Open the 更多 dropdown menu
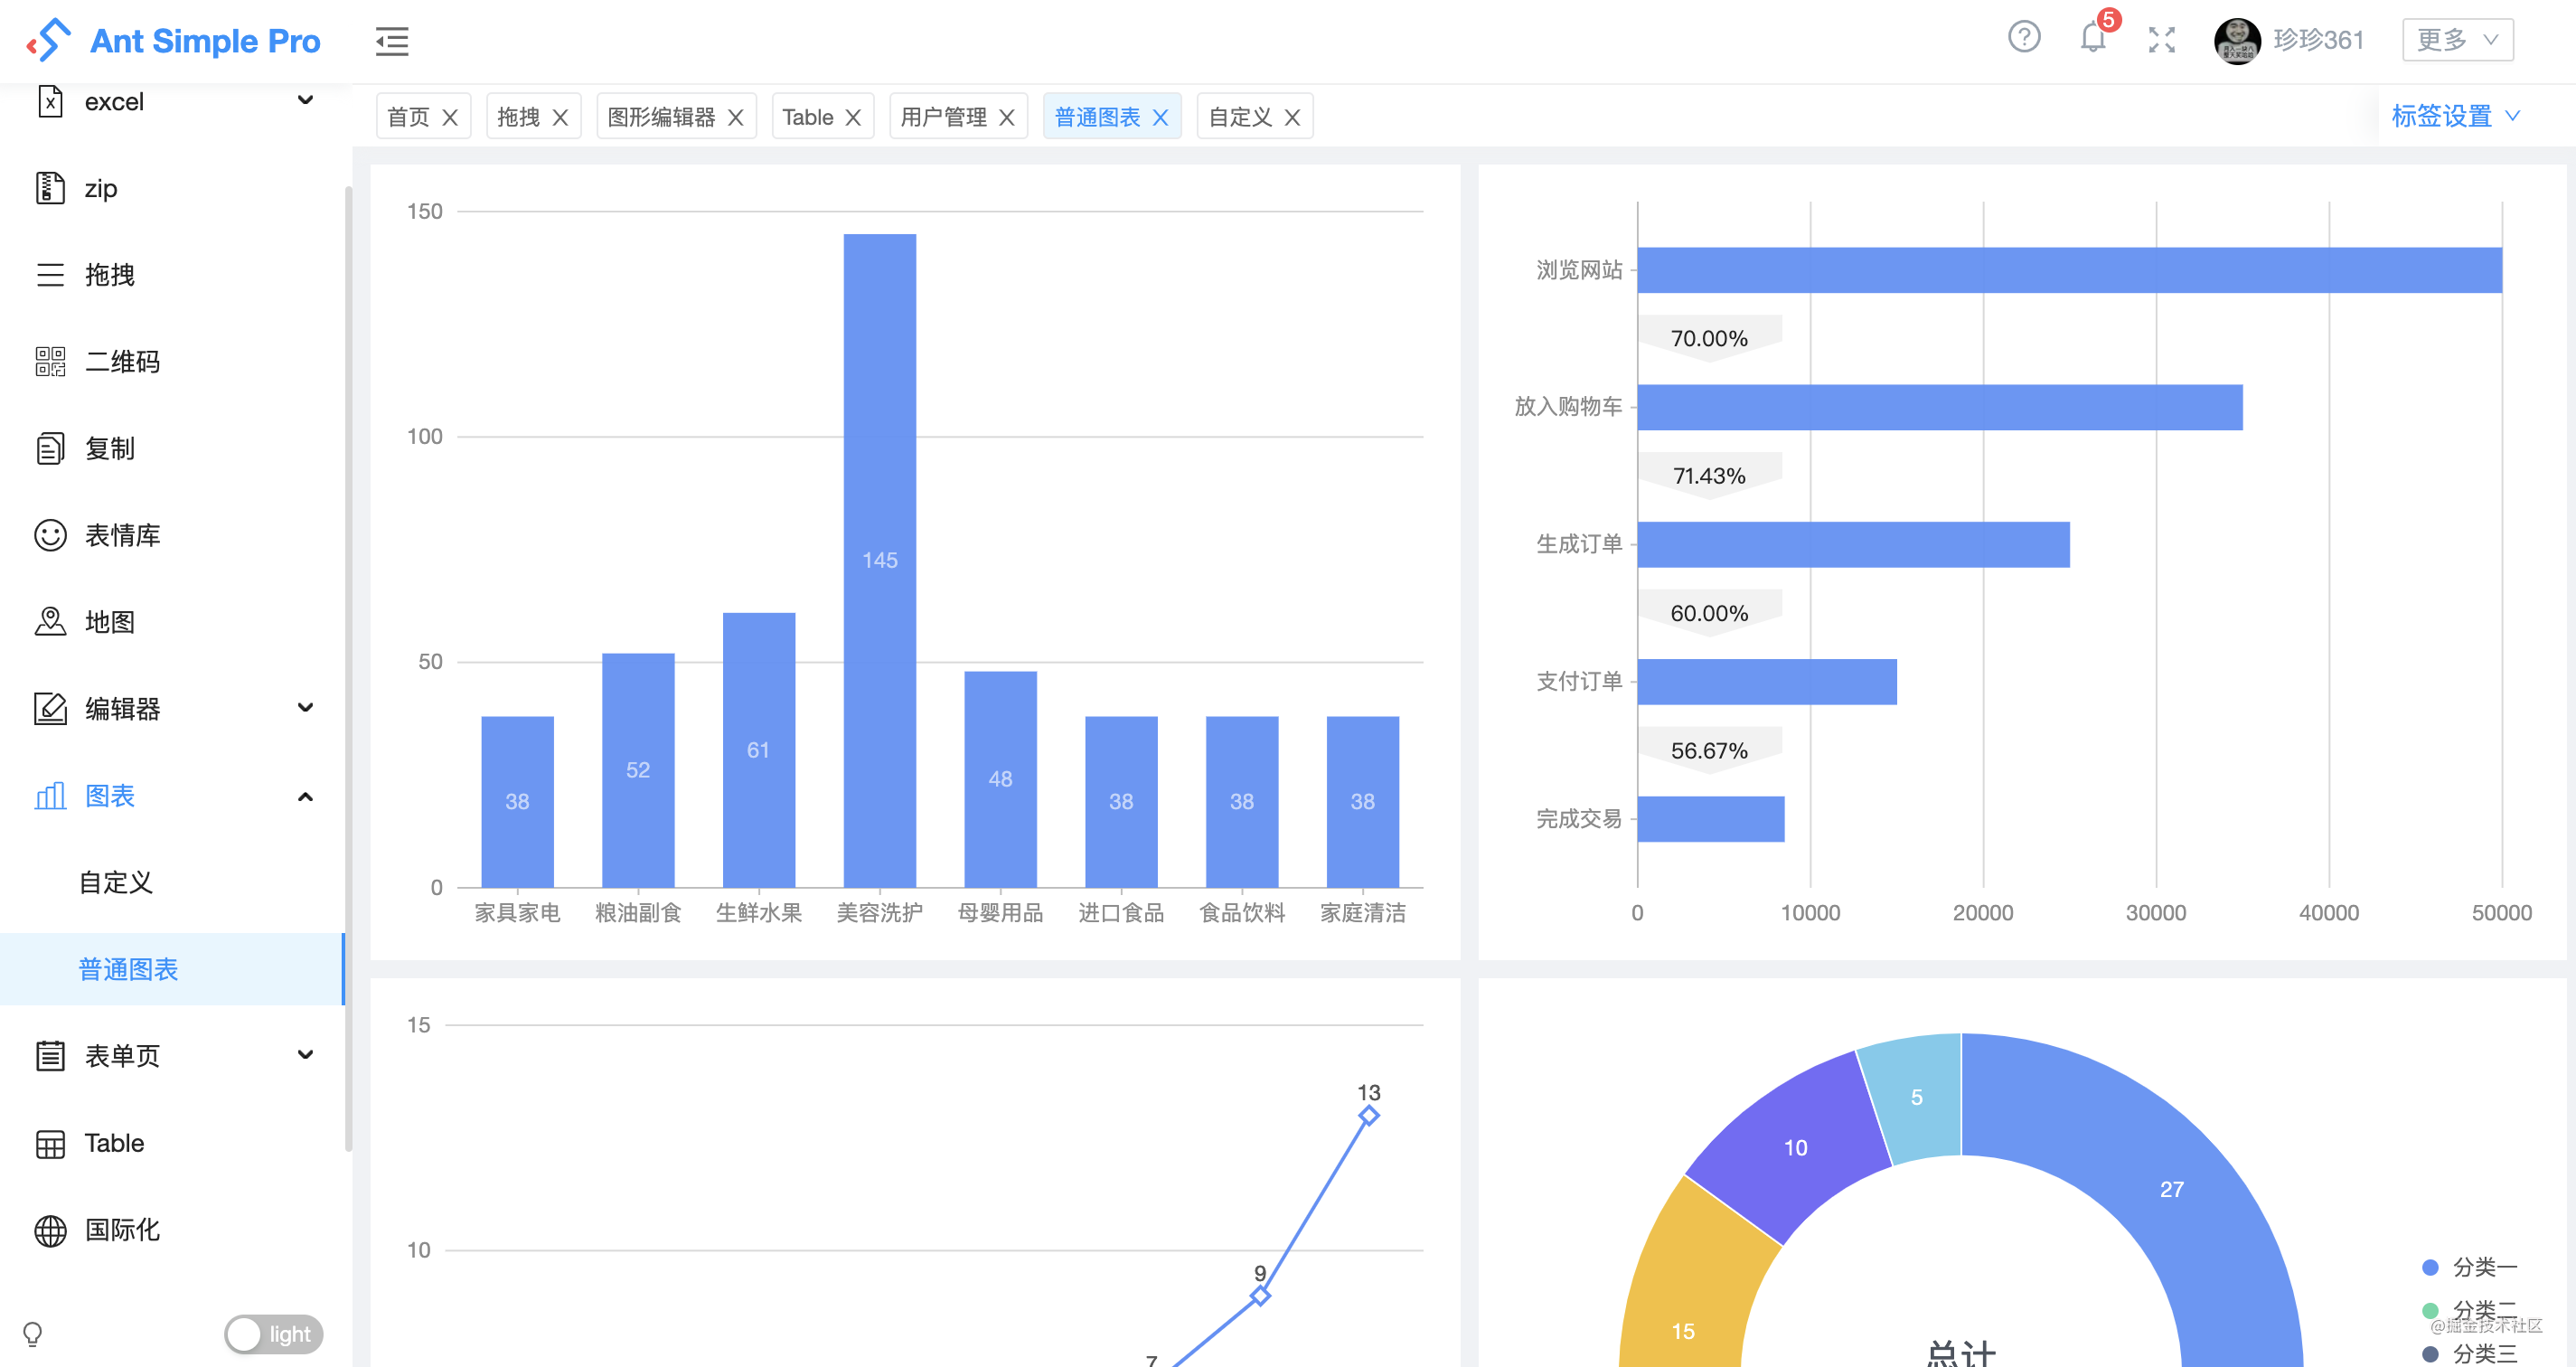This screenshot has height=1367, width=2576. pyautogui.click(x=2457, y=39)
